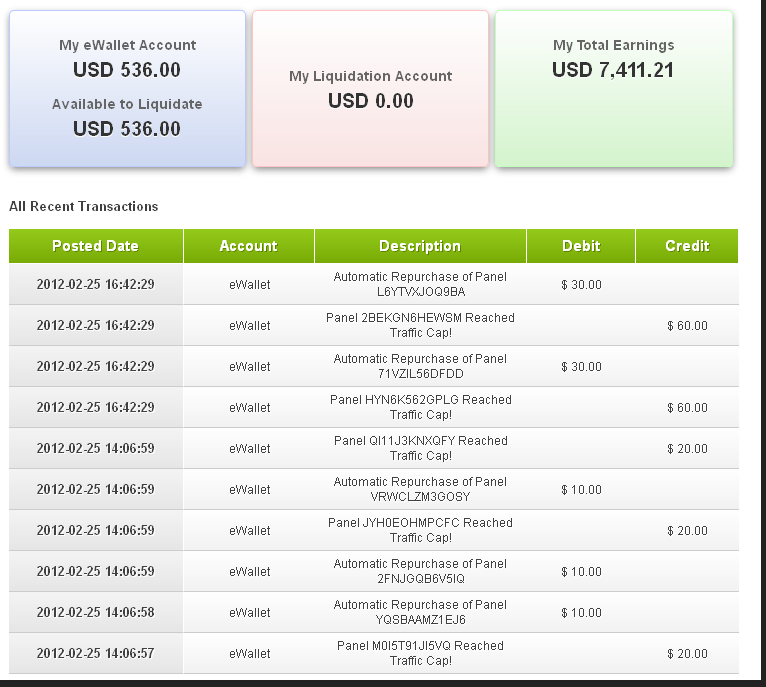
Task: Select repurchase description for panel YQSBAAMZ1EJ6
Action: tap(420, 613)
